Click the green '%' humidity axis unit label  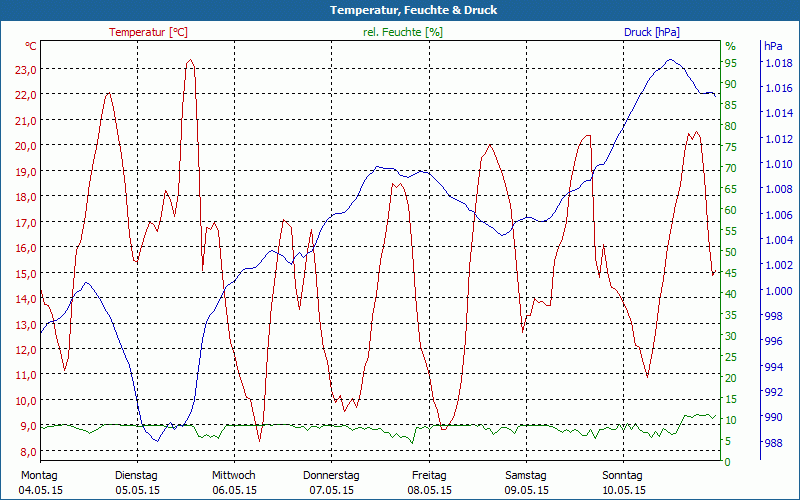pyautogui.click(x=730, y=46)
